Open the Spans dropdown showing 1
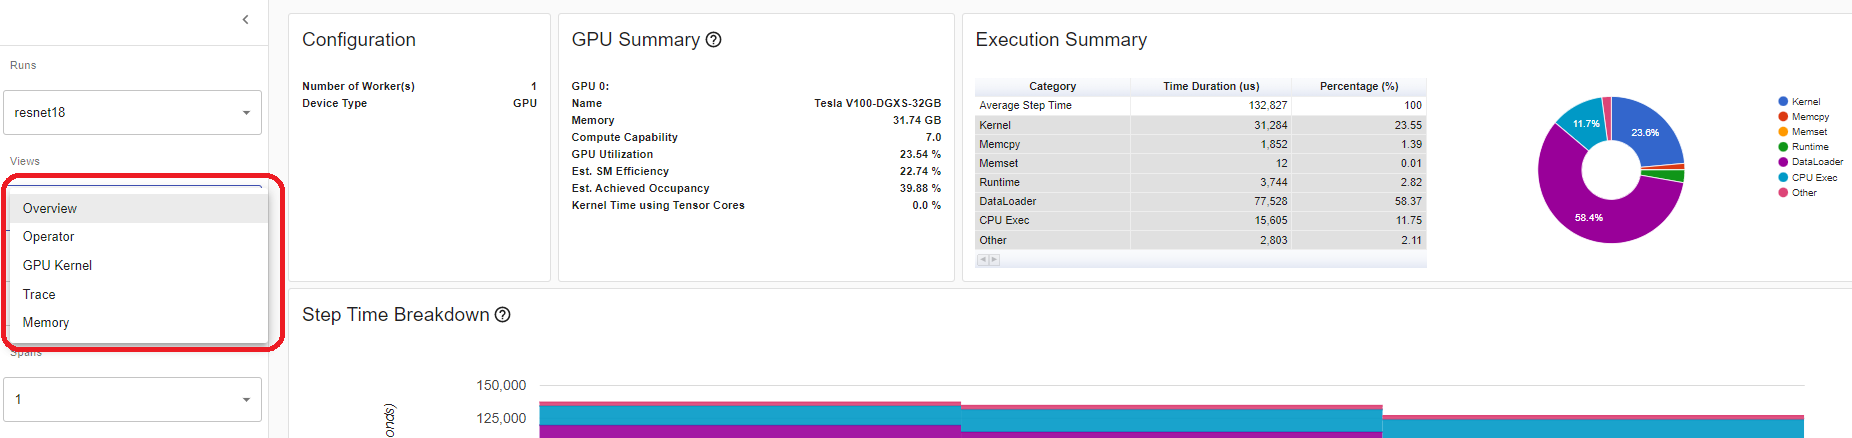The width and height of the screenshot is (1852, 438). pos(132,400)
